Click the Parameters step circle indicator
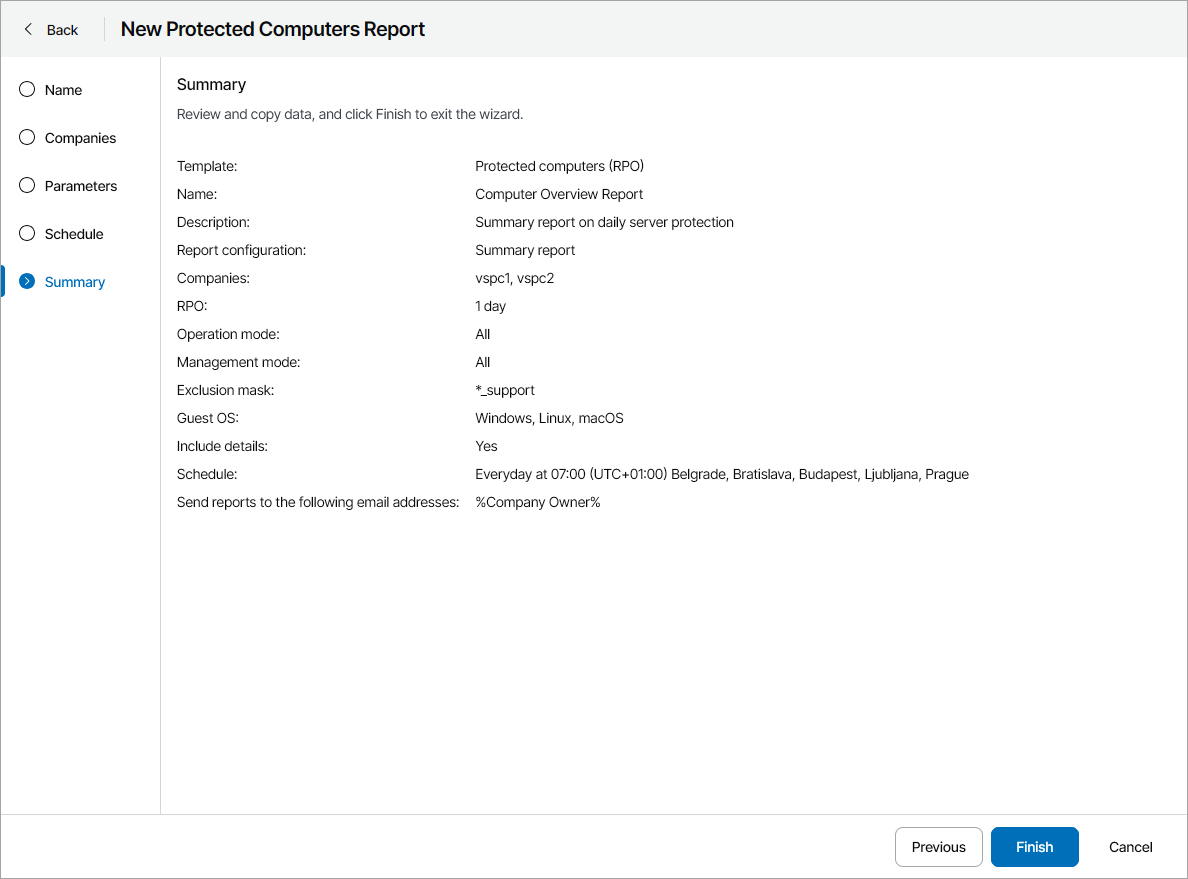 [x=27, y=185]
